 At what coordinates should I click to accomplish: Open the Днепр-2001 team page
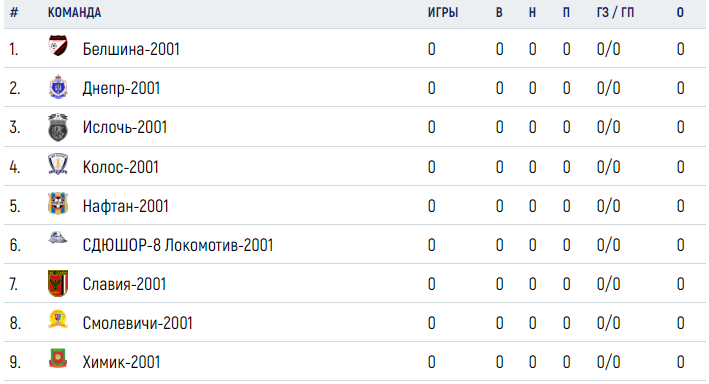click(121, 88)
